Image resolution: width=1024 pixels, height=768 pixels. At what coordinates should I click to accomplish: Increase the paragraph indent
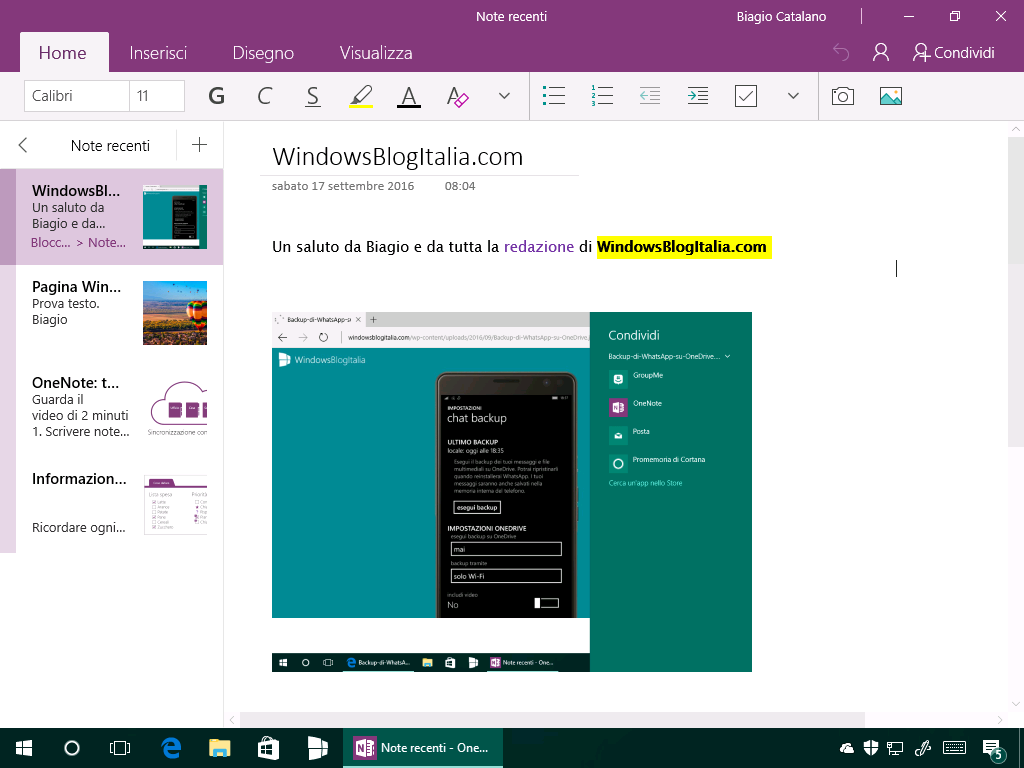click(x=697, y=96)
